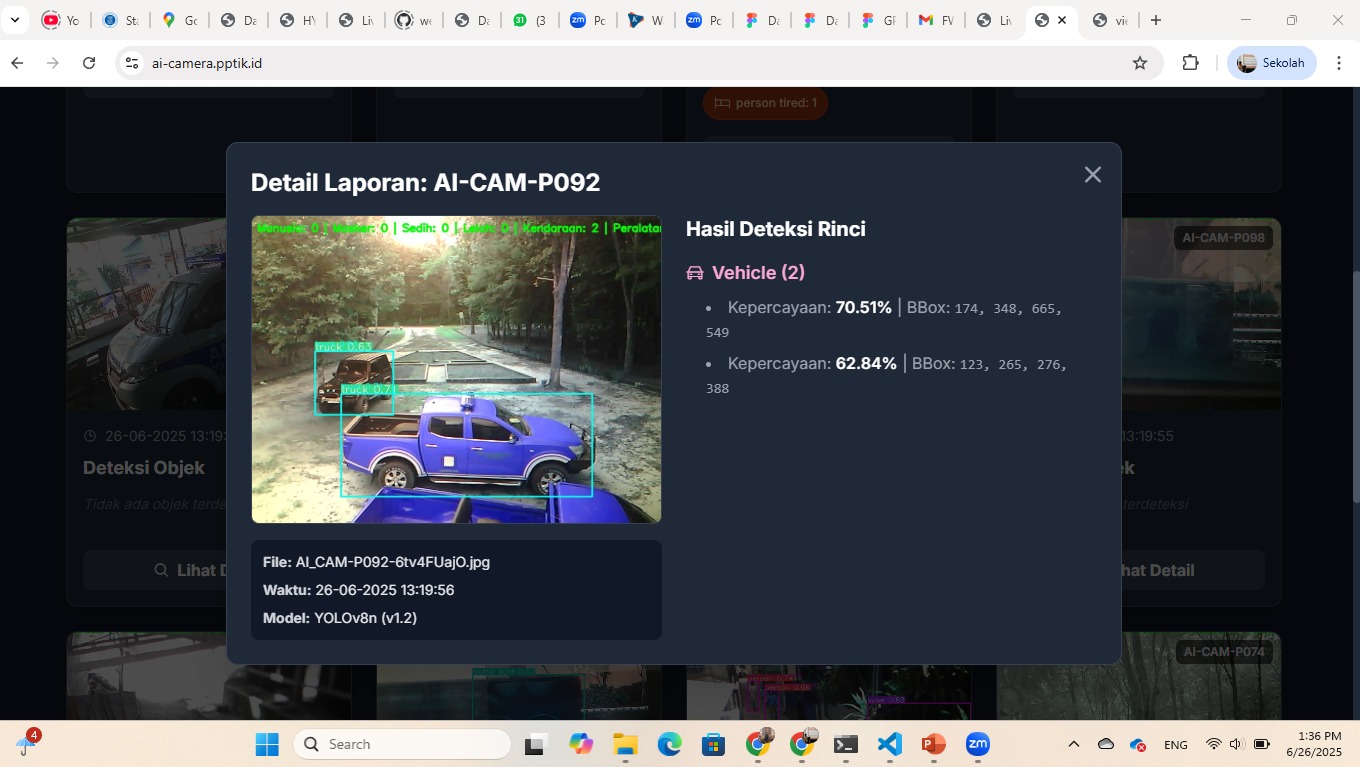The image size is (1360, 767).
Task: Close the Detail Laporan AI-CAM-P092 dialog
Action: [x=1093, y=174]
